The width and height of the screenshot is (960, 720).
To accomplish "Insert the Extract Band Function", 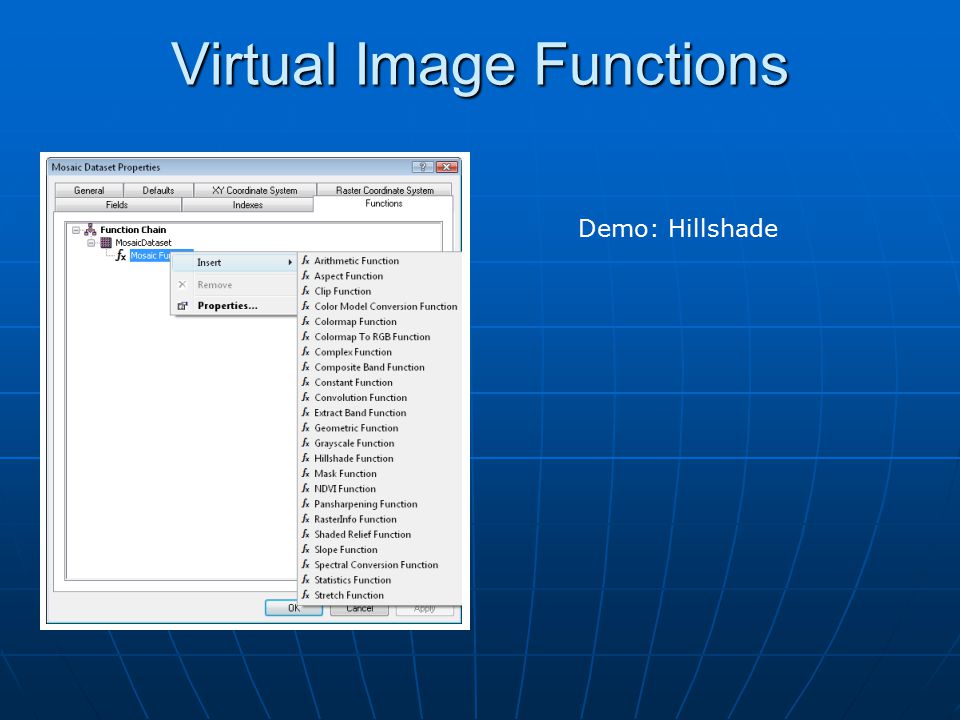I will pyautogui.click(x=380, y=413).
